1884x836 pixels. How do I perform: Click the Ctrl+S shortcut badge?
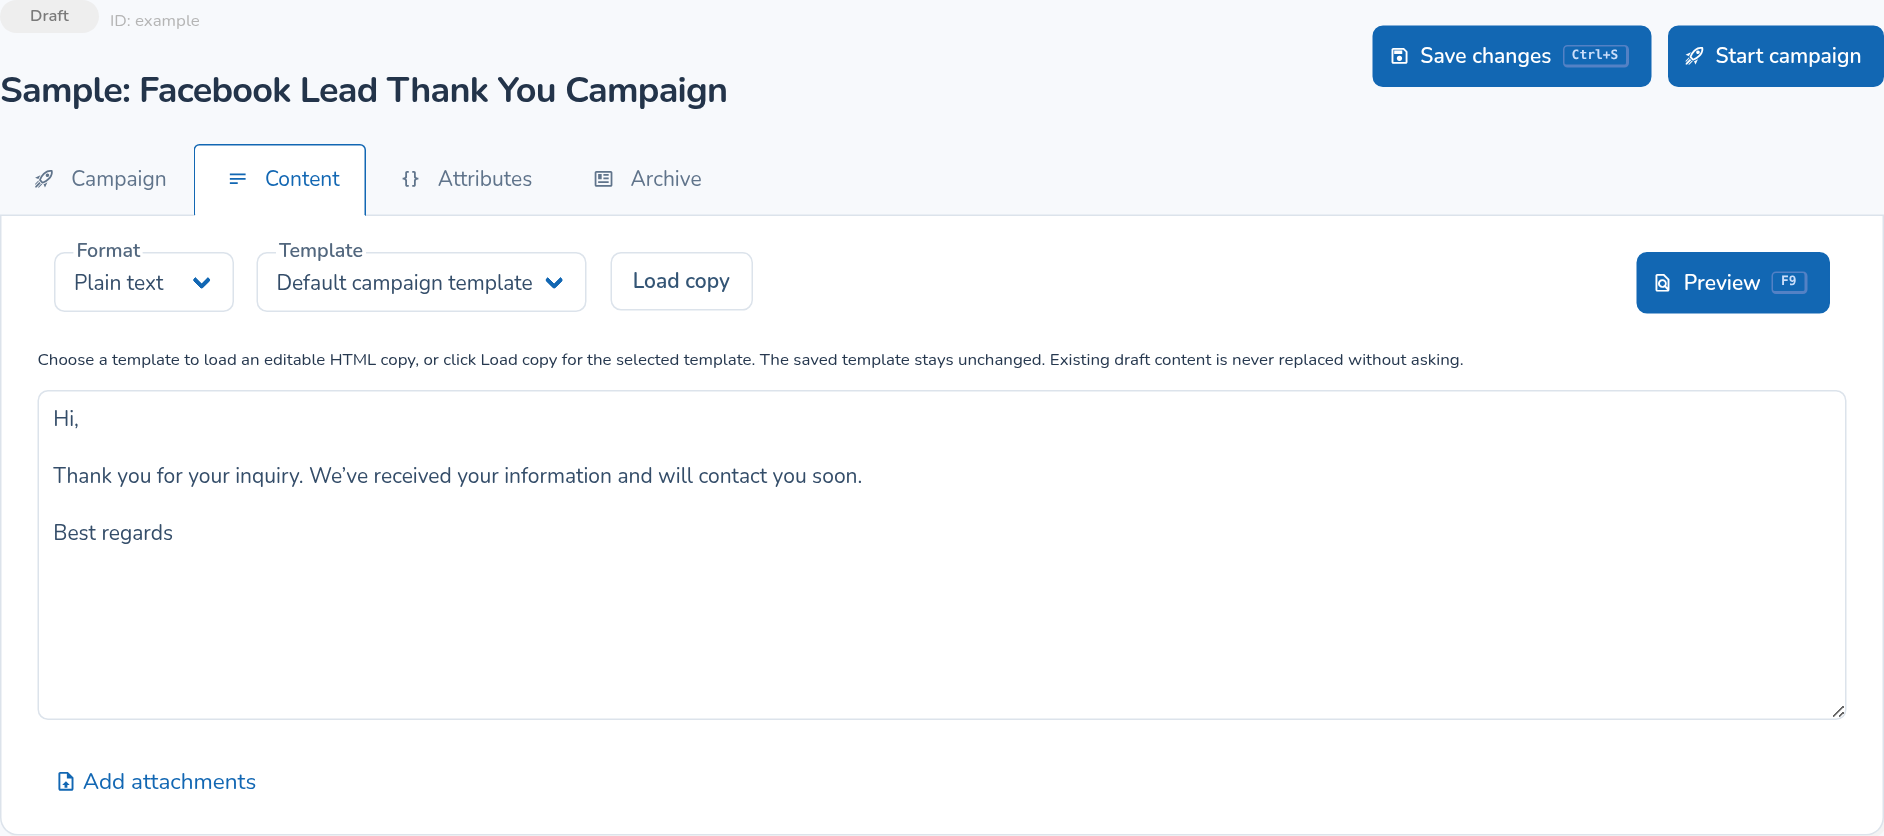(x=1595, y=56)
